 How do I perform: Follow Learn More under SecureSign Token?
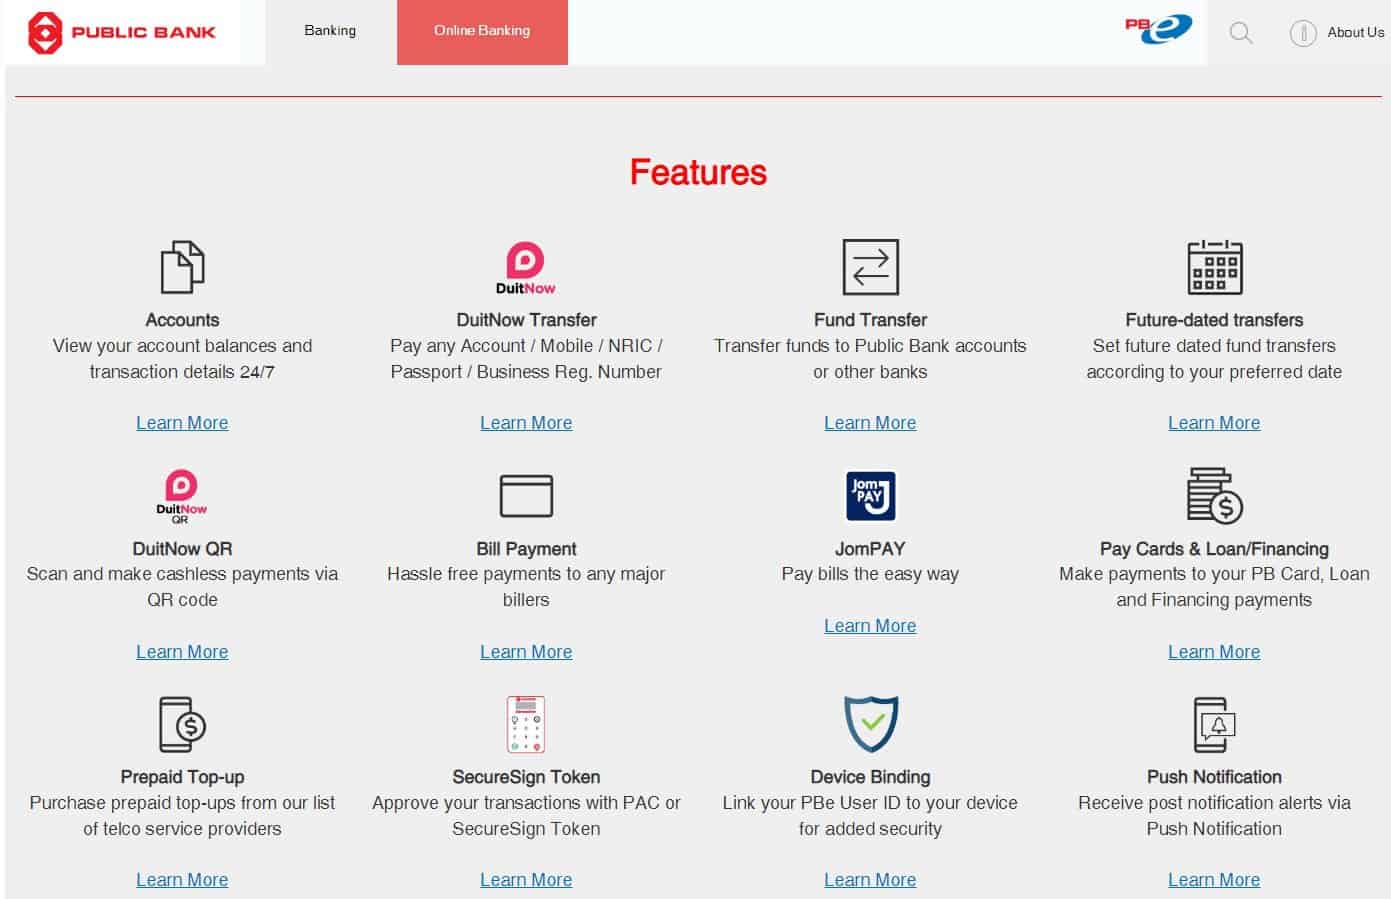[x=526, y=880]
